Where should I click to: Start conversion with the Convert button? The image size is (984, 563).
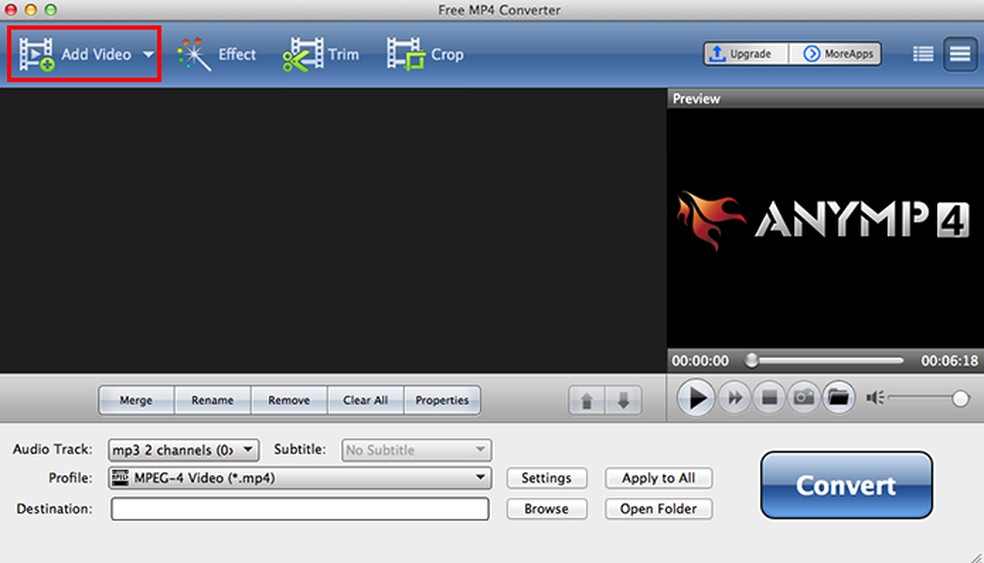pos(846,485)
